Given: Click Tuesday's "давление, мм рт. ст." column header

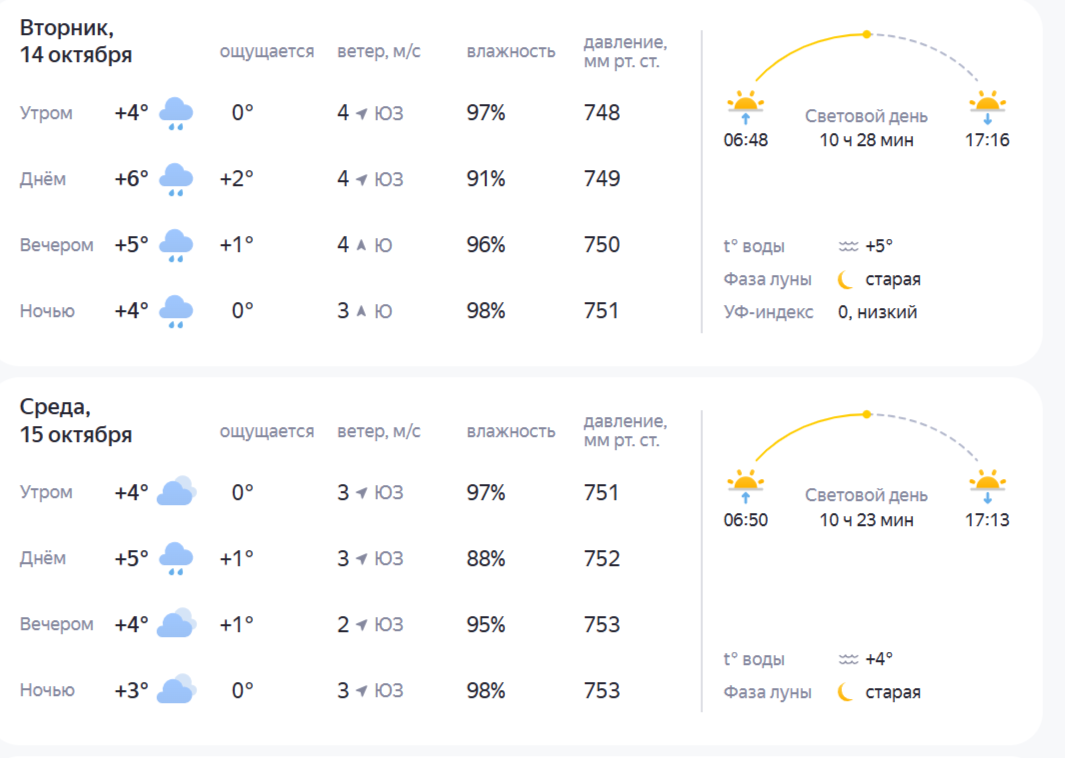Looking at the screenshot, I should [x=625, y=52].
